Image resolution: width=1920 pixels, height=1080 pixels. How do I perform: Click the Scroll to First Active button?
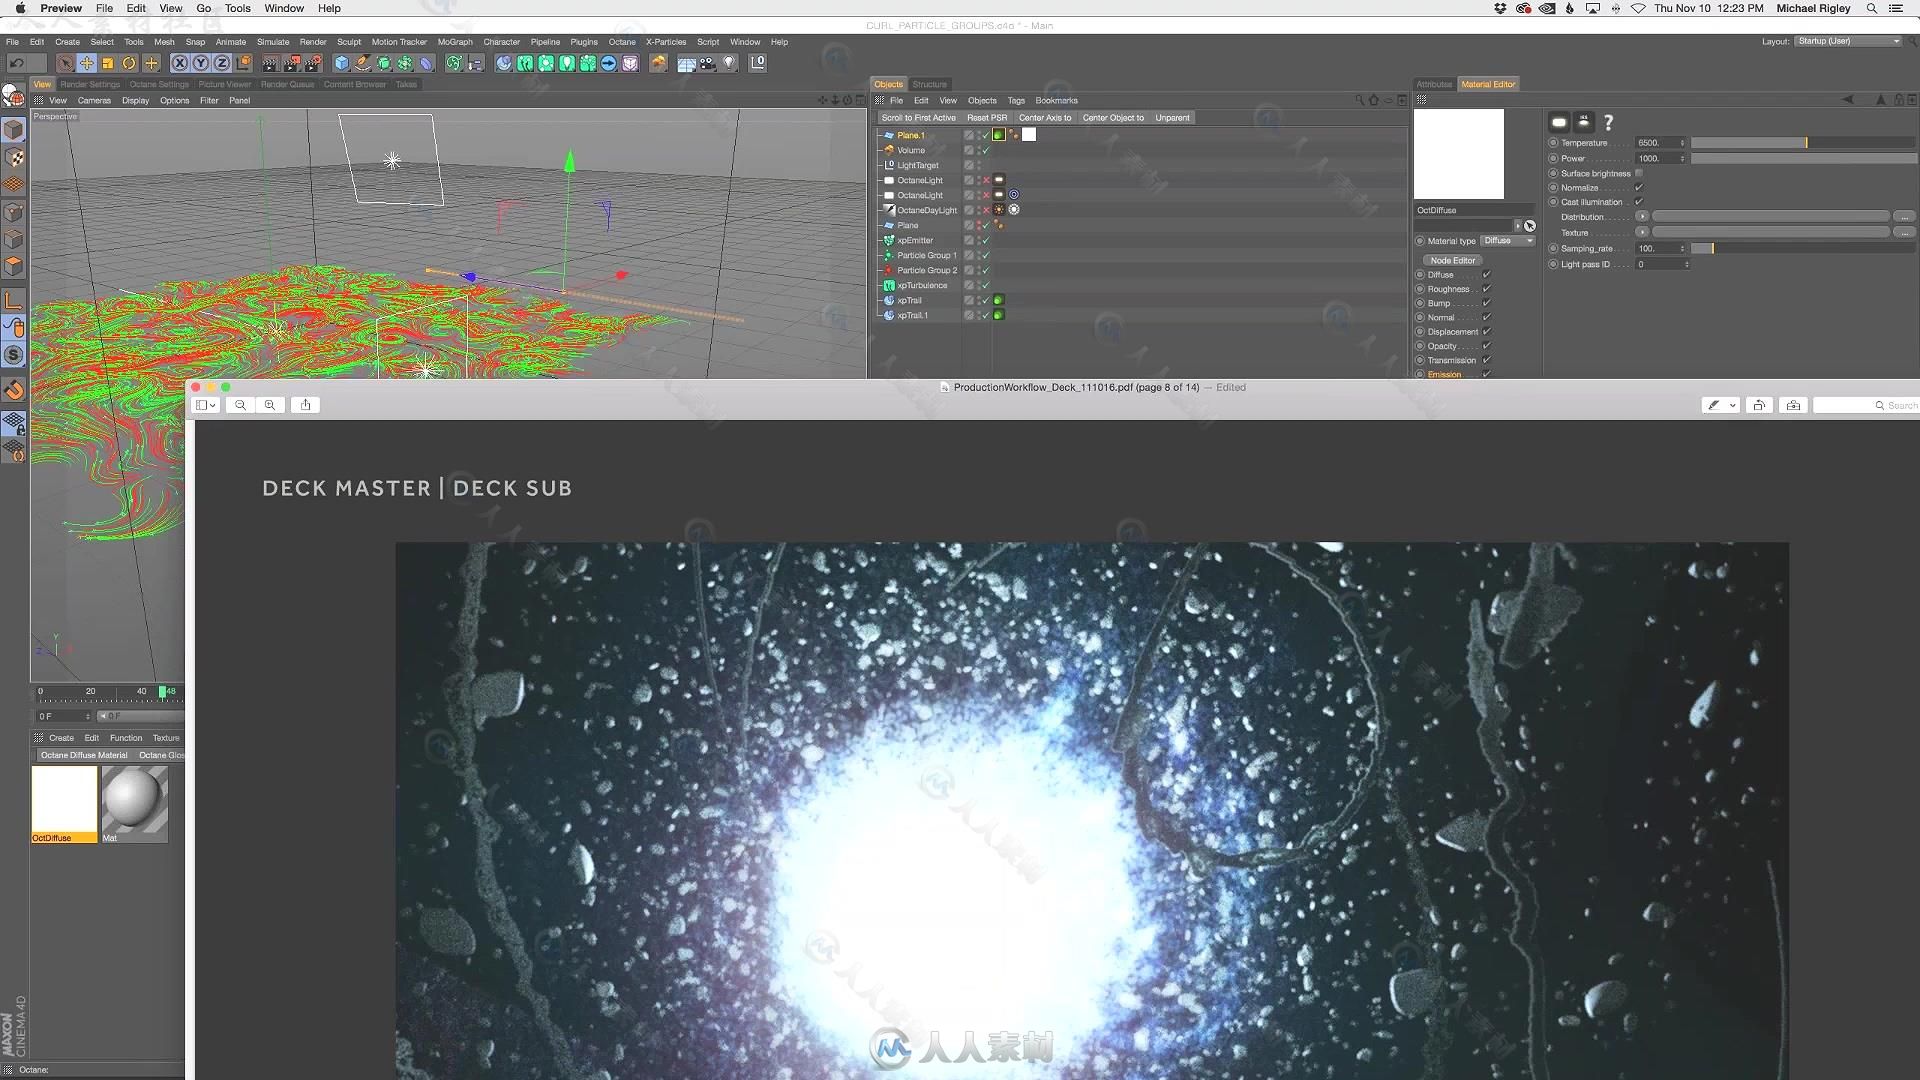(918, 118)
